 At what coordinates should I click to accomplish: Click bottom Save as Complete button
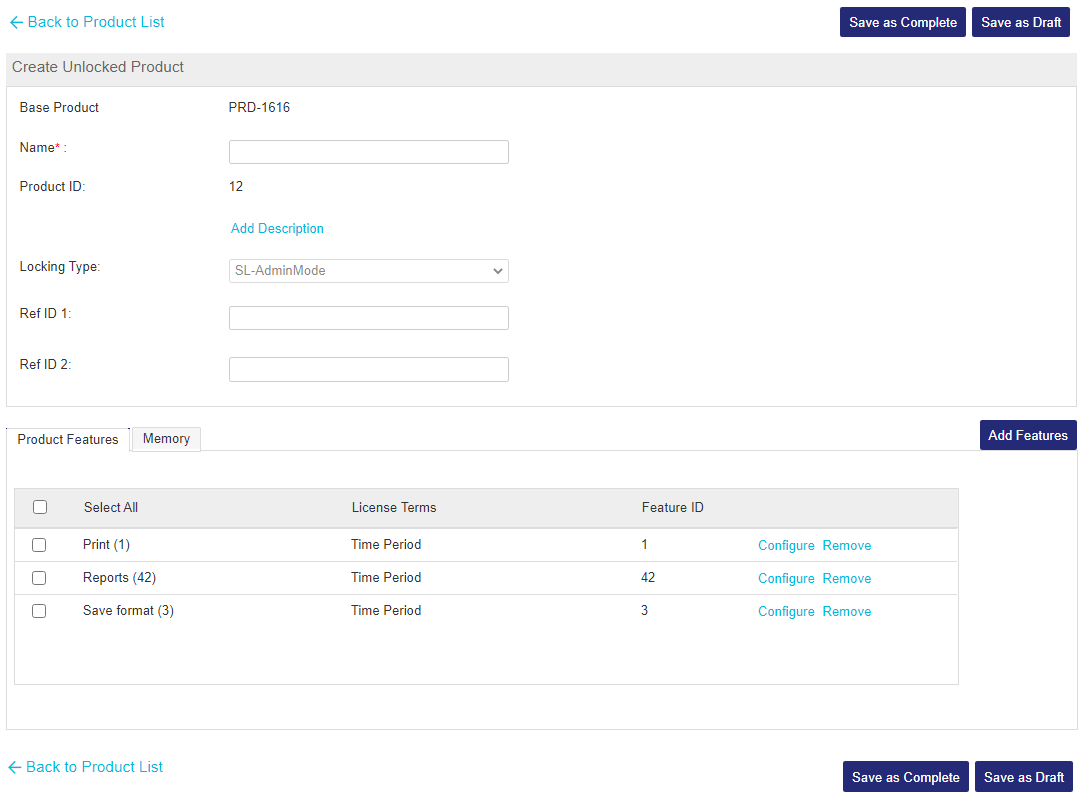click(x=905, y=777)
